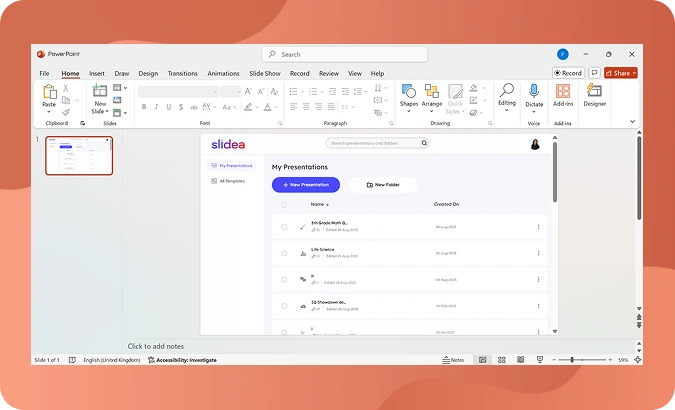
Task: Switch to the Slide Show tab
Action: (265, 74)
